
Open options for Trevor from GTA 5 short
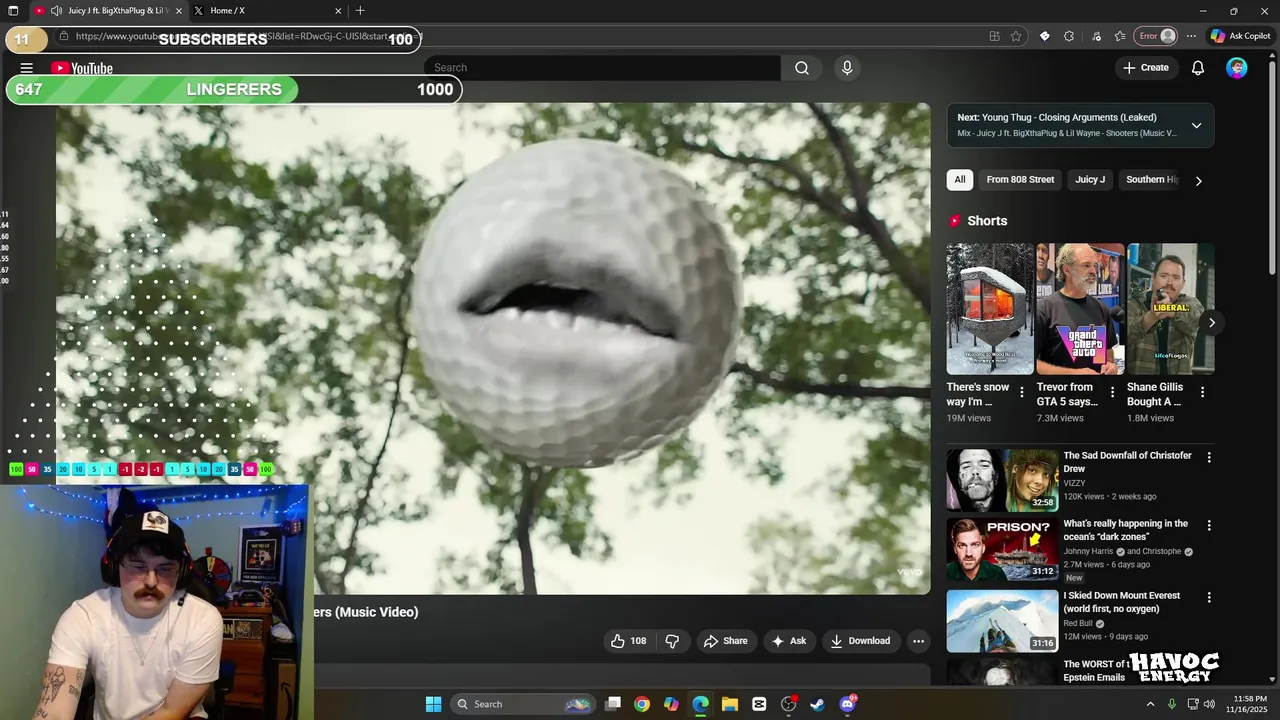(1112, 393)
